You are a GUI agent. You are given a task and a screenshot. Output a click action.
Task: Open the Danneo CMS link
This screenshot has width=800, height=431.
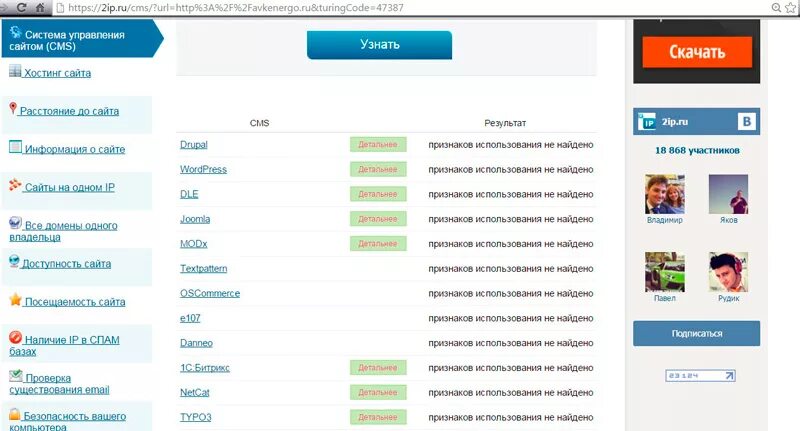point(196,343)
